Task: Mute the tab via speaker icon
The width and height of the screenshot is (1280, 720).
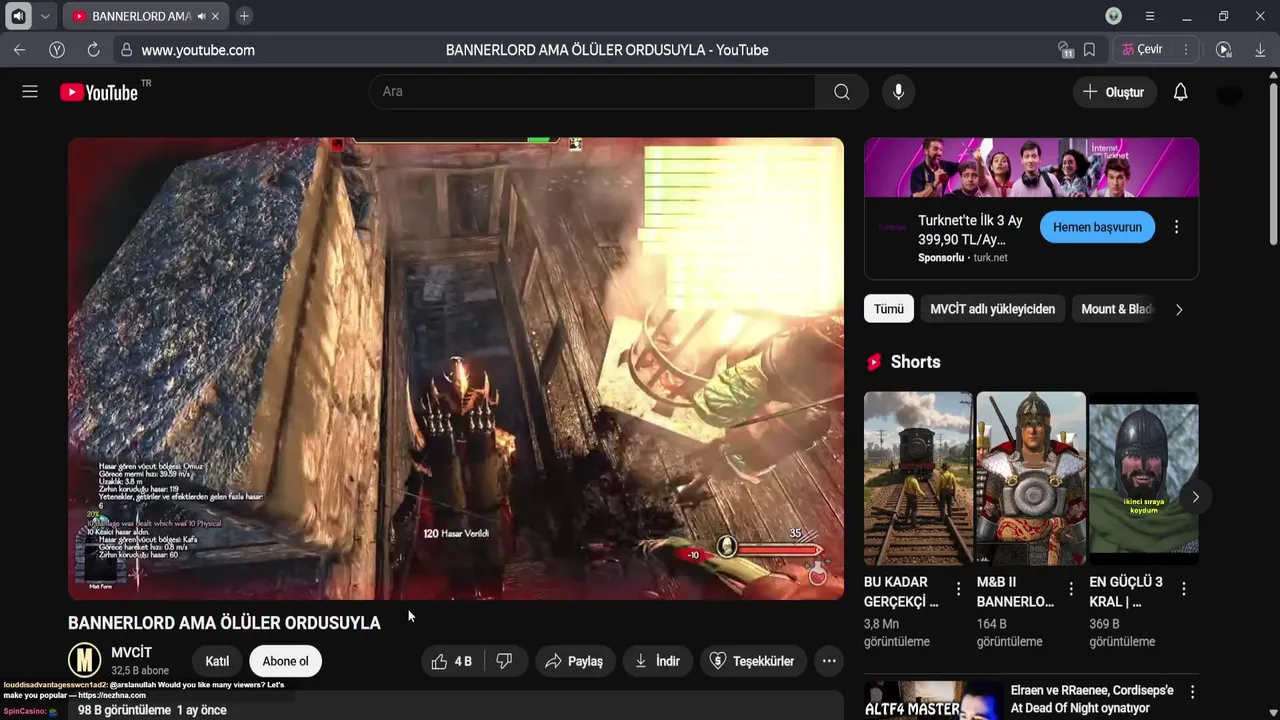Action: pos(201,16)
